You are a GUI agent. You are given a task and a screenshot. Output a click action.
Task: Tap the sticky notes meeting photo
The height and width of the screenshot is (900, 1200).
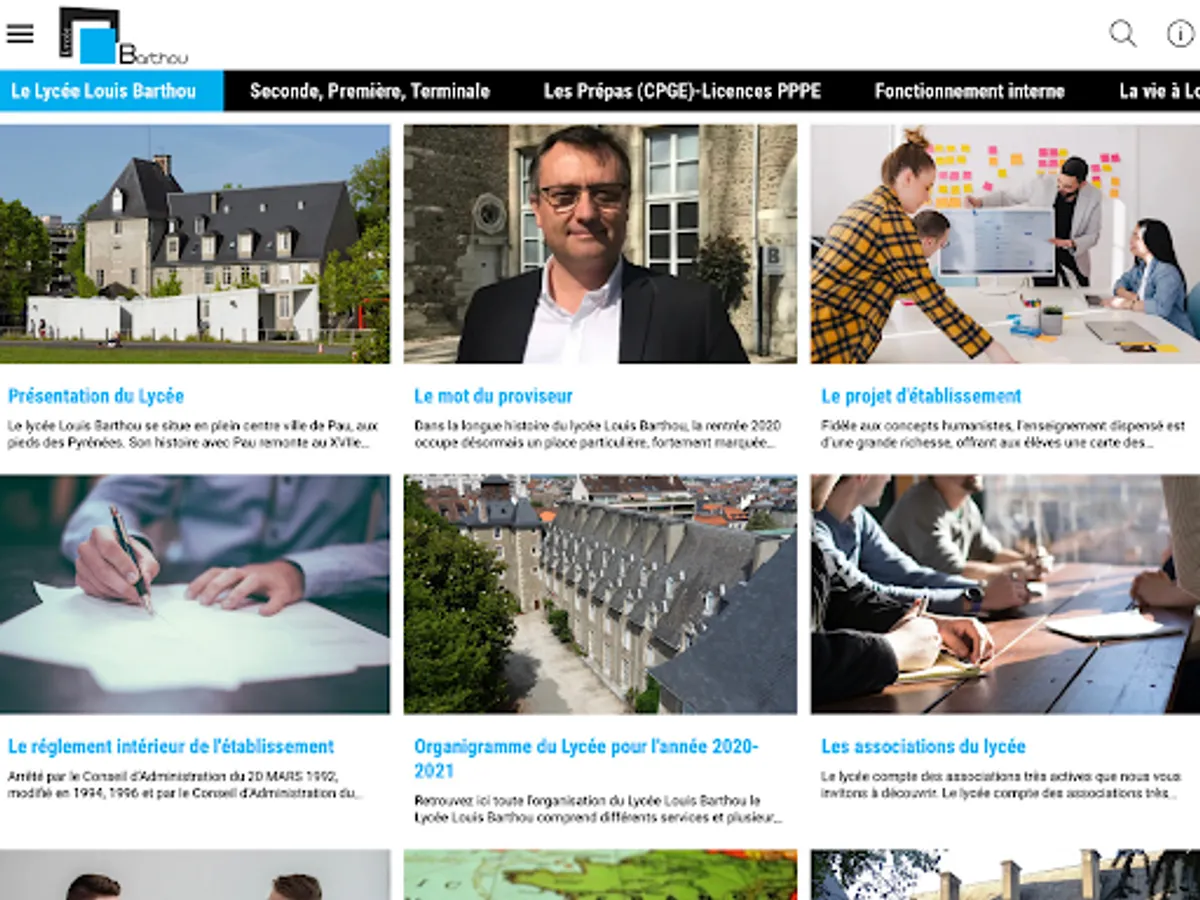1005,243
